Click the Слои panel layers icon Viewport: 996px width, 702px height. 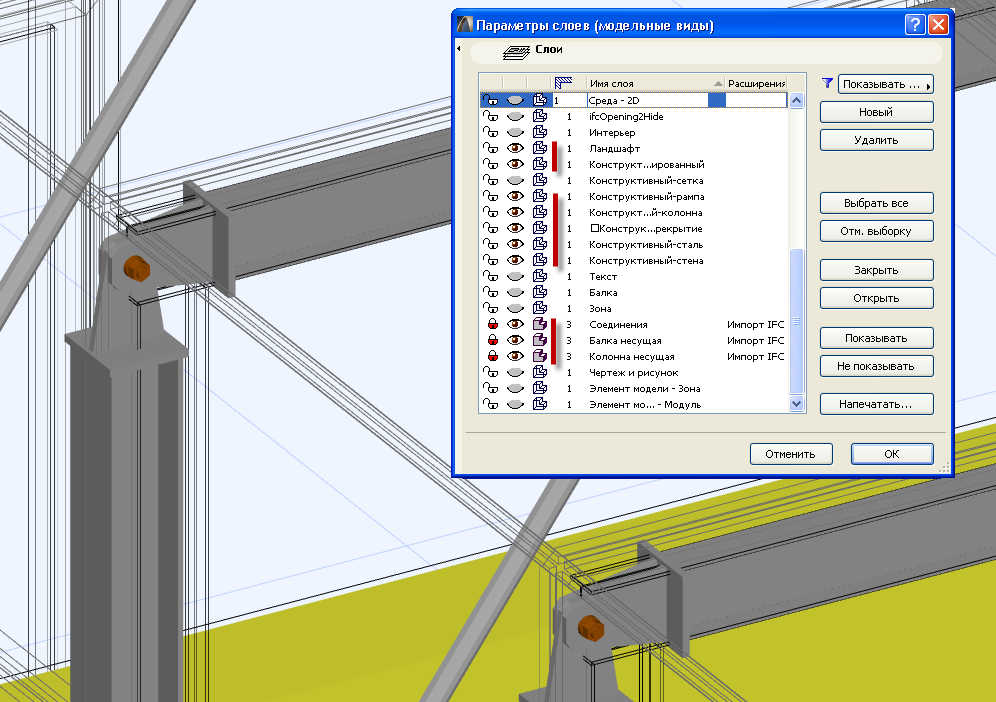516,52
